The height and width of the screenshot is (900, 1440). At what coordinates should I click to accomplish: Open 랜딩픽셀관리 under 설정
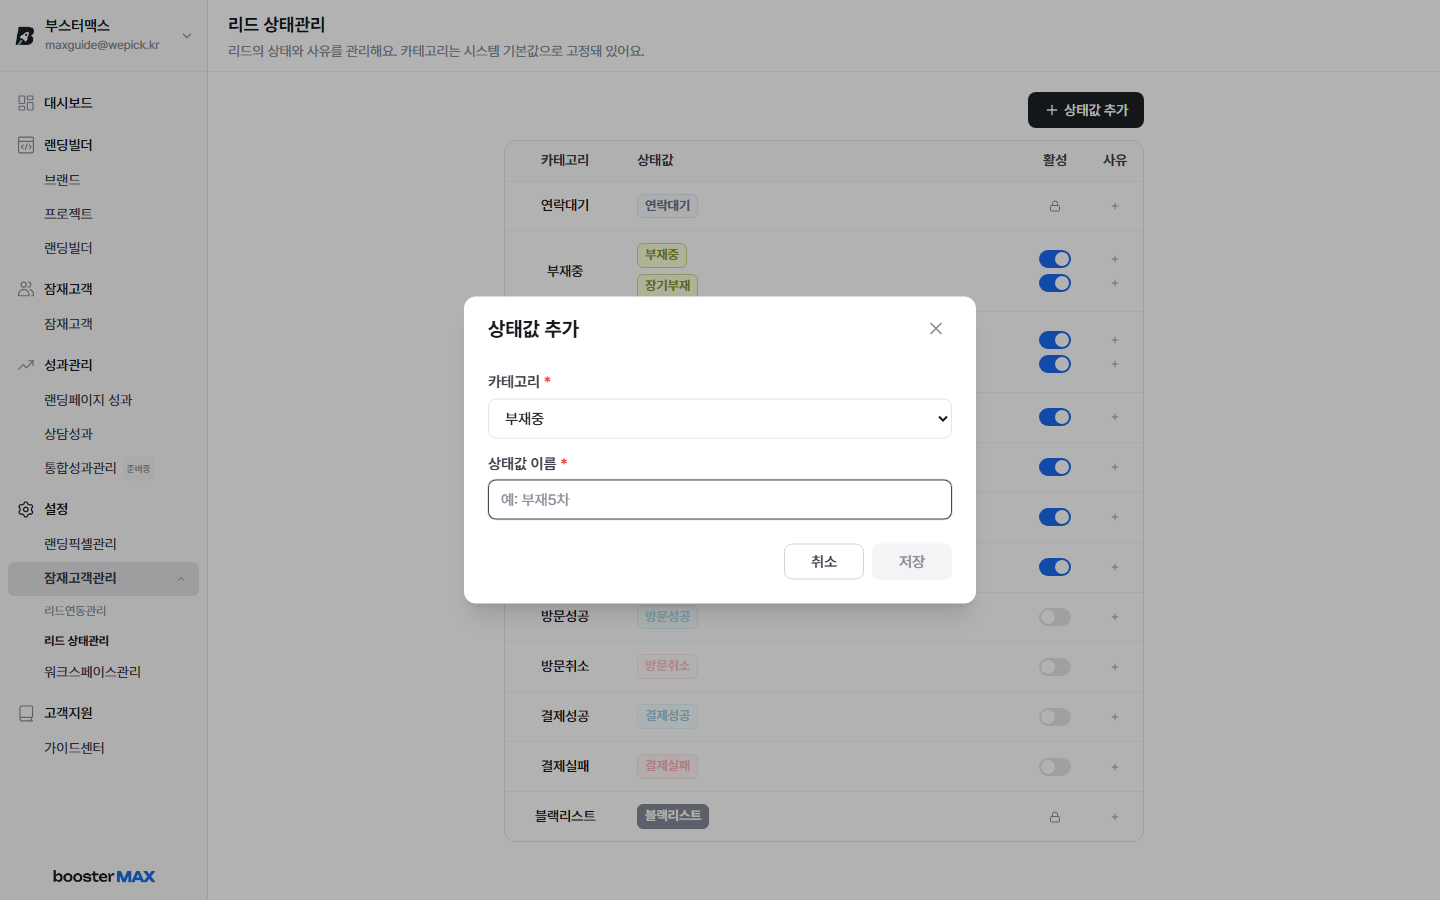[80, 544]
